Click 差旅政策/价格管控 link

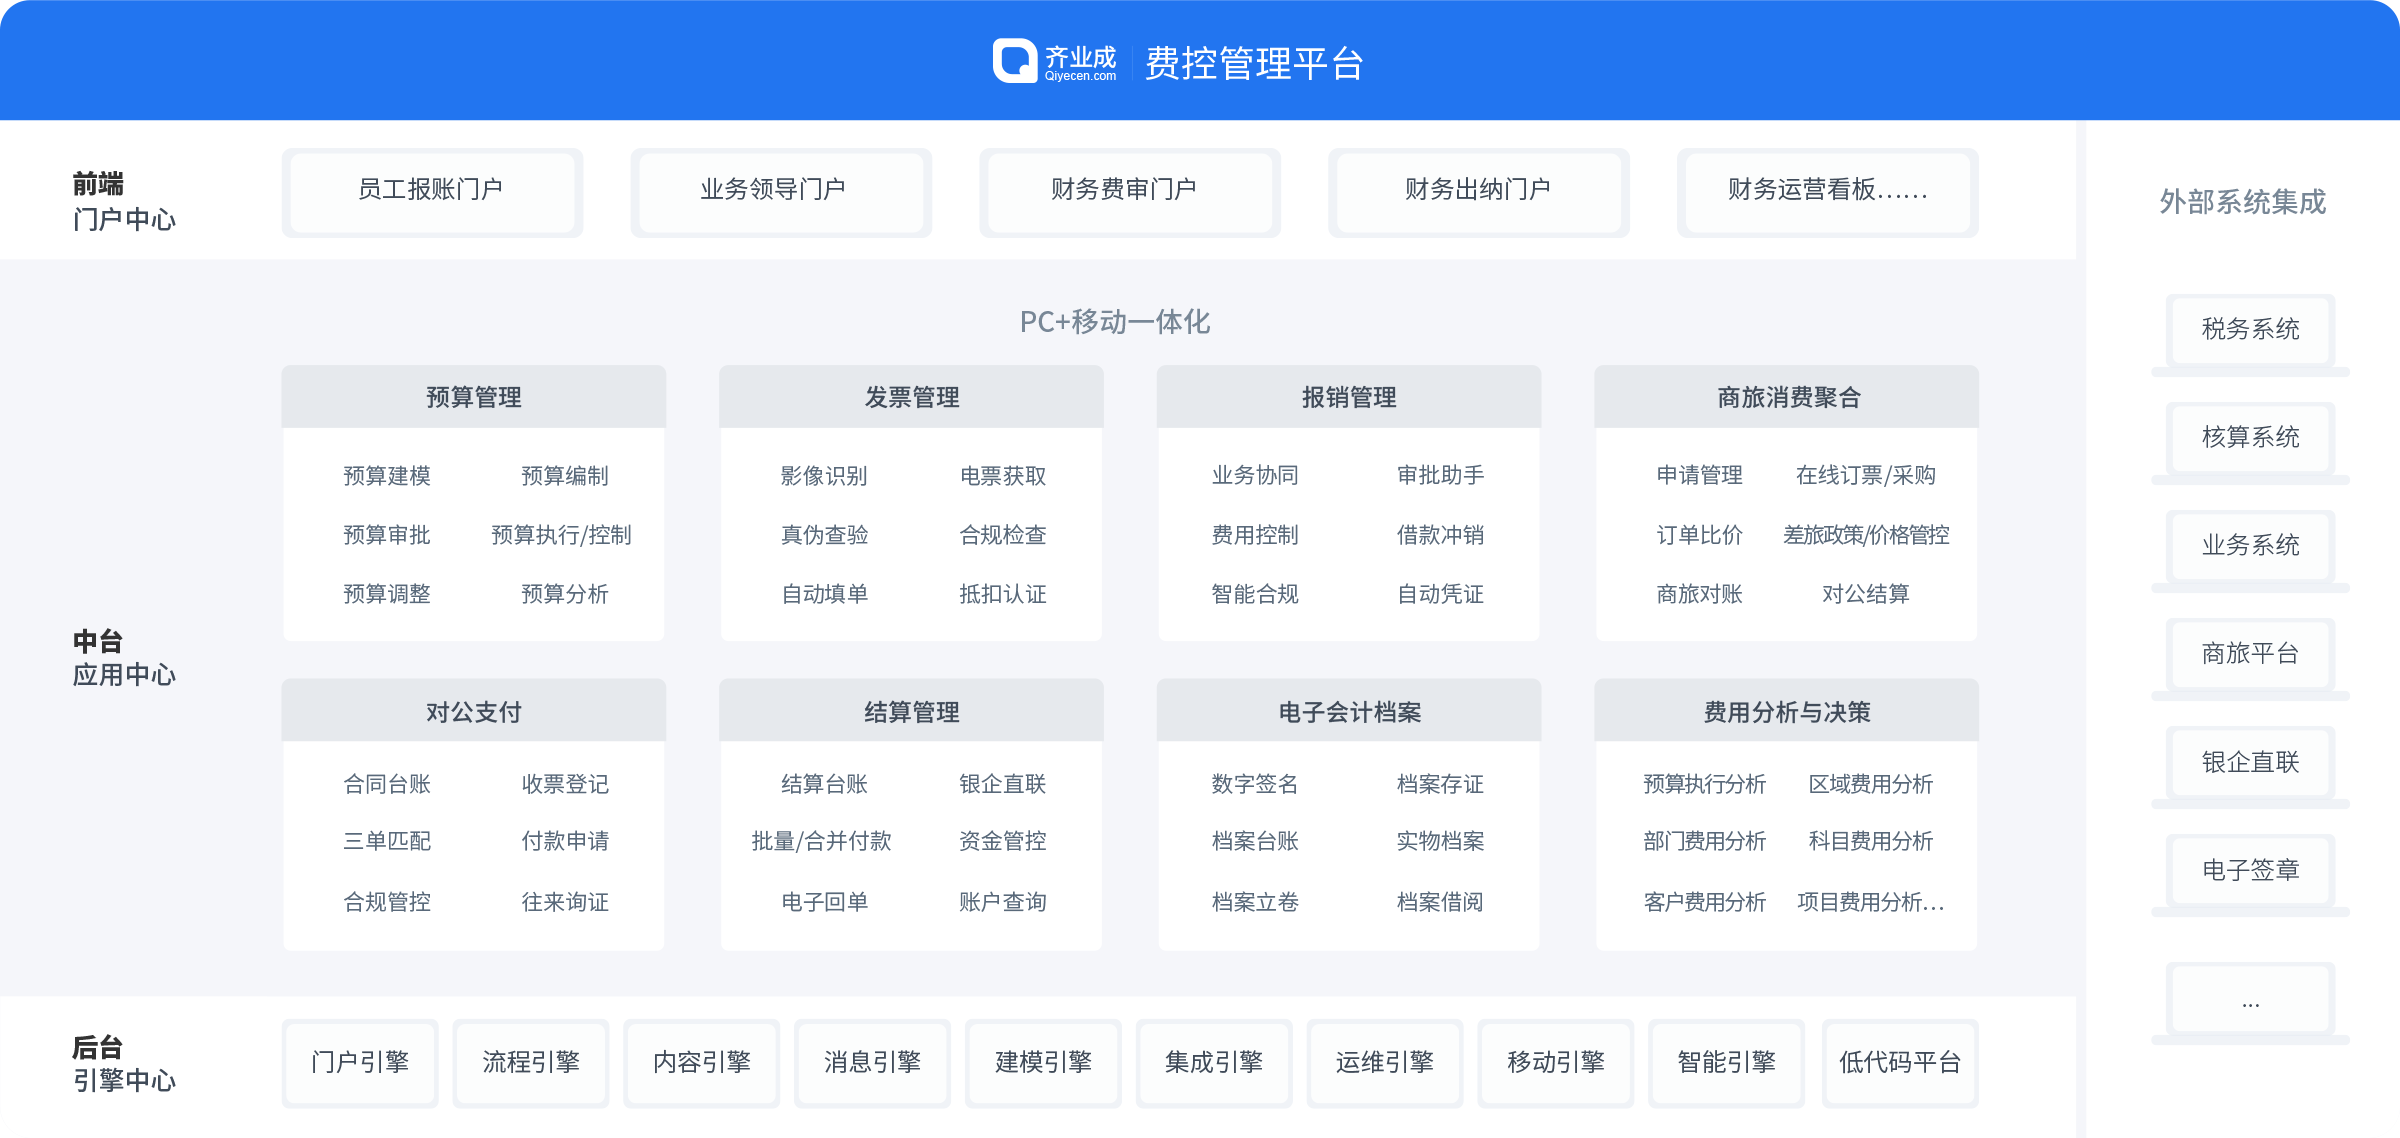[x=1866, y=535]
